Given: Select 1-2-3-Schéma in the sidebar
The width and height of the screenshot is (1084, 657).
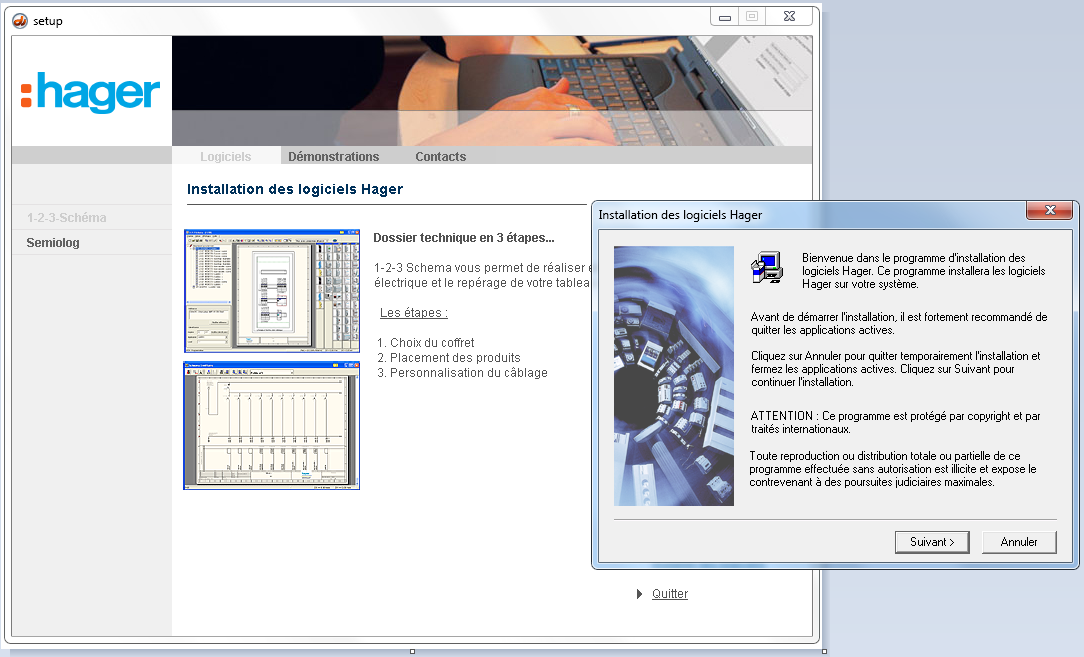Looking at the screenshot, I should [66, 218].
